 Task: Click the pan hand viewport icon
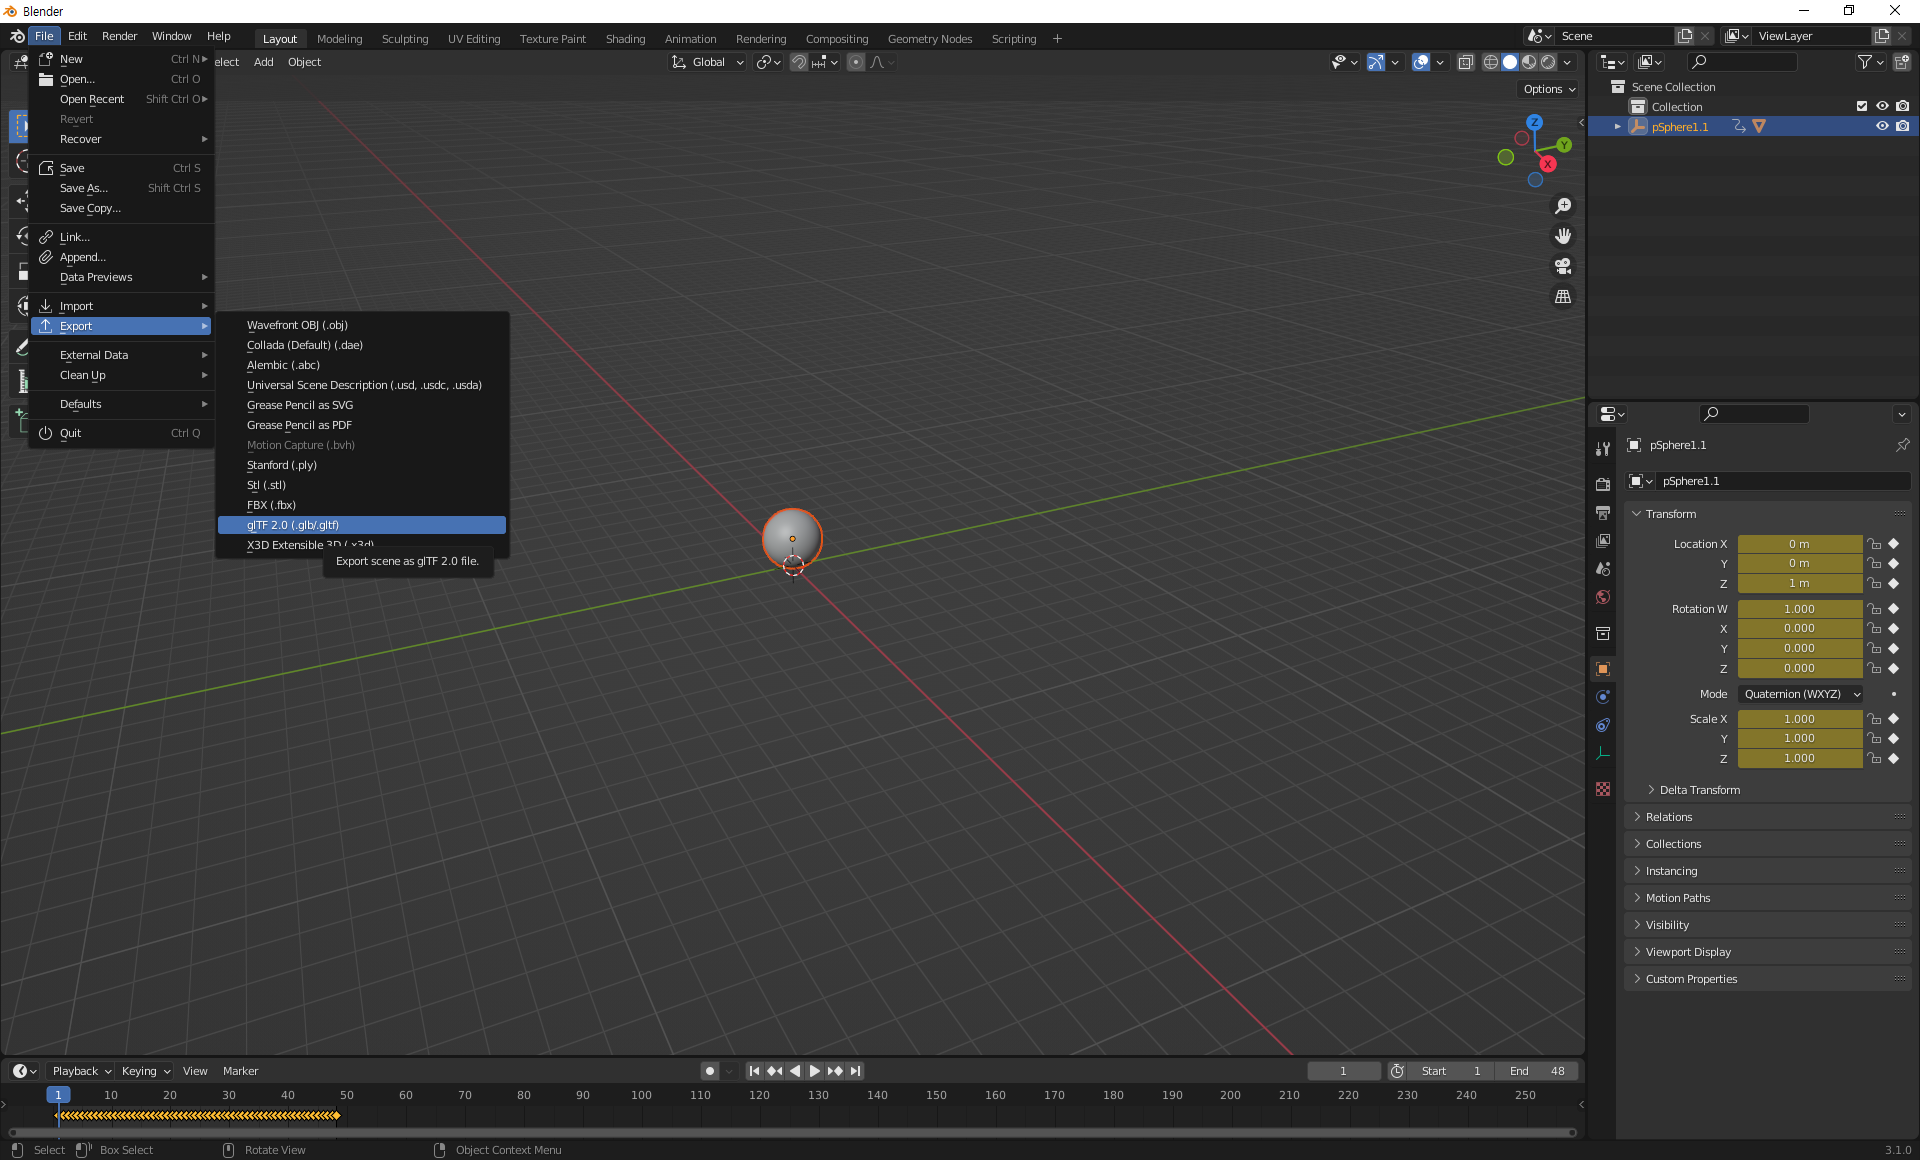click(x=1562, y=236)
